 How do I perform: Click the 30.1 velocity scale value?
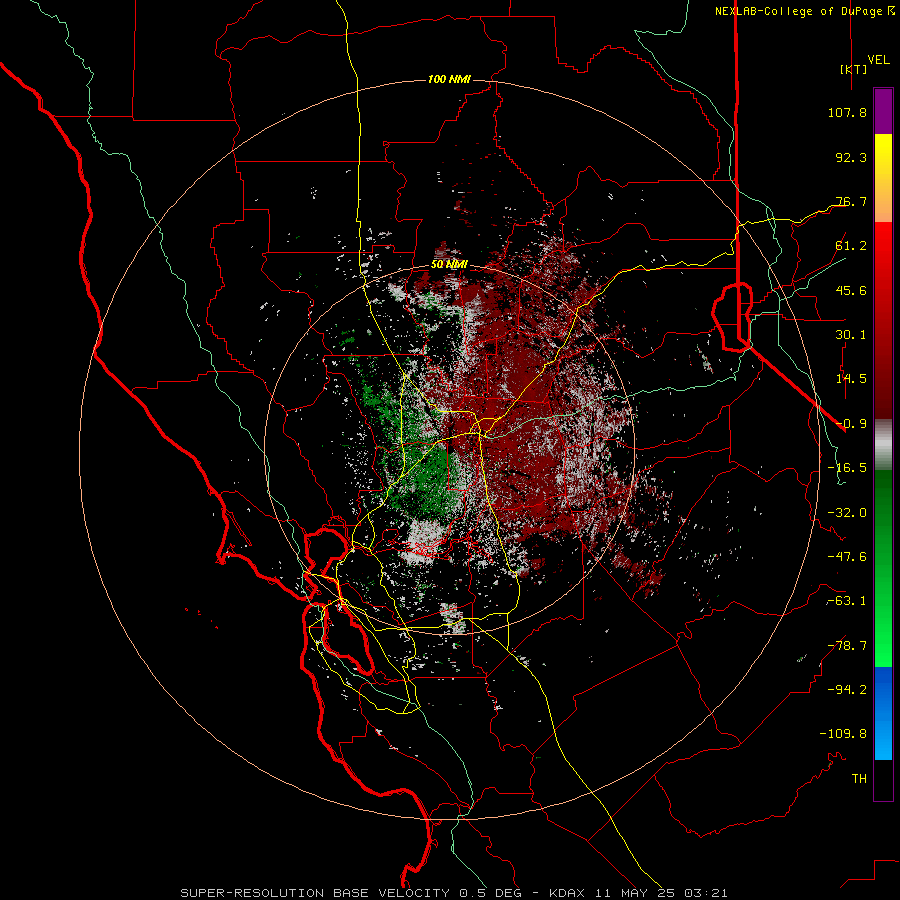(x=851, y=335)
